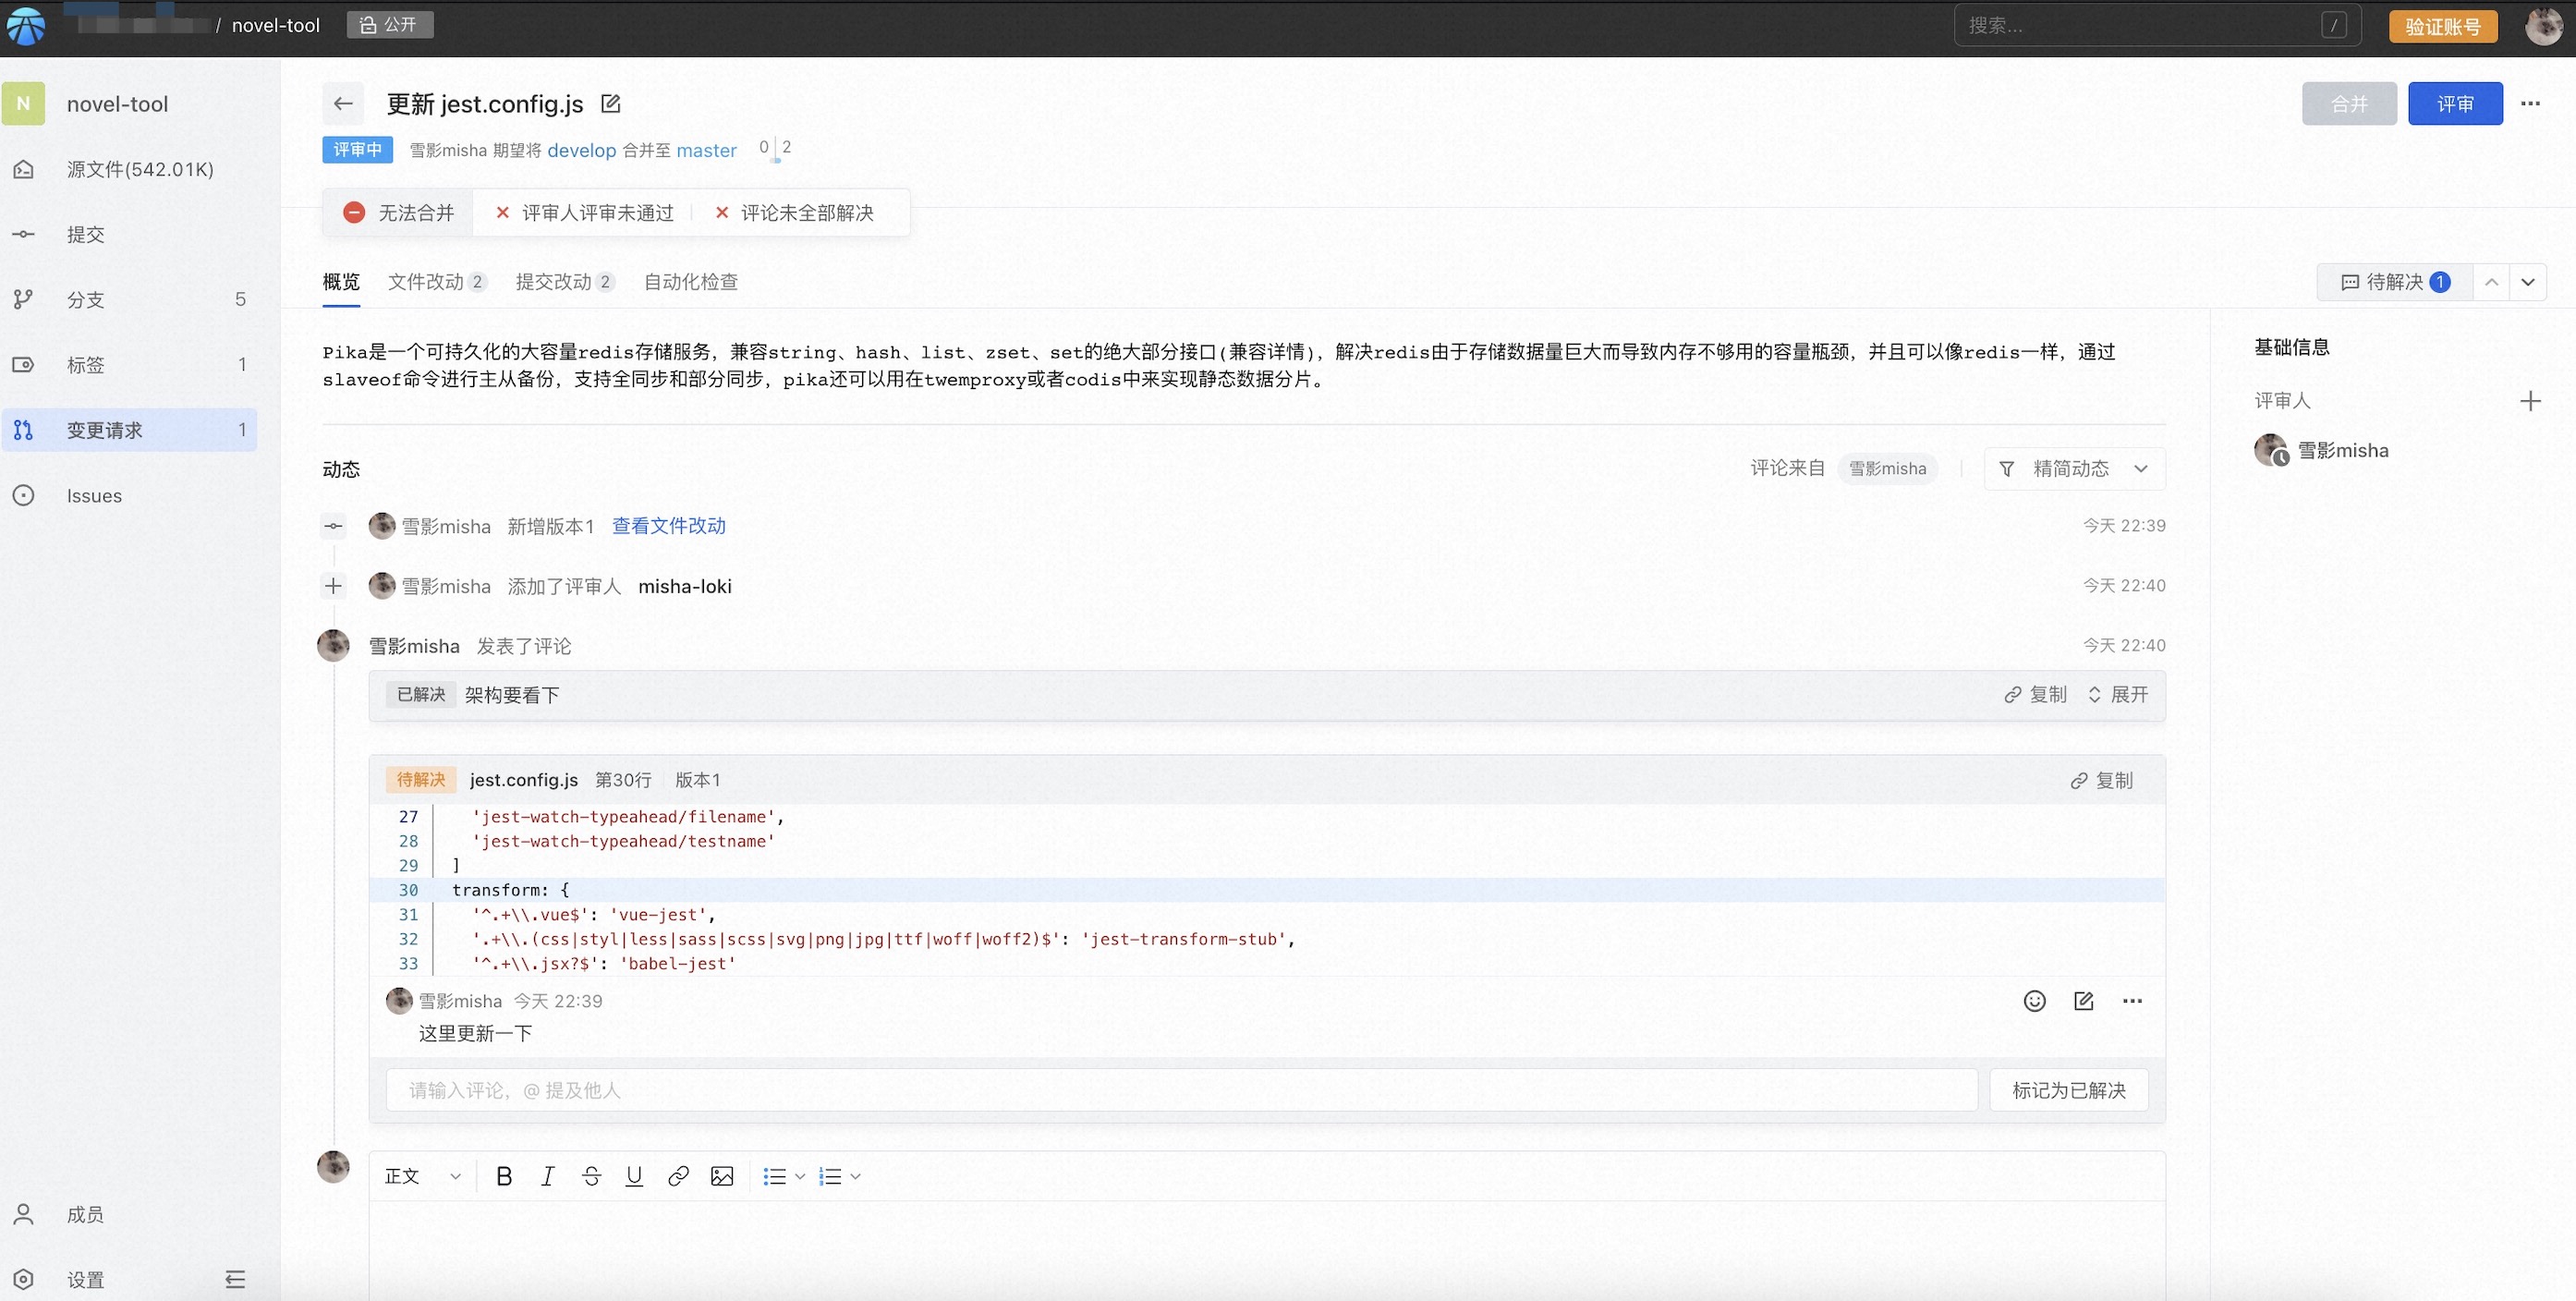Click 评论未全部解决 status item
2576x1301 pixels.
[795, 213]
